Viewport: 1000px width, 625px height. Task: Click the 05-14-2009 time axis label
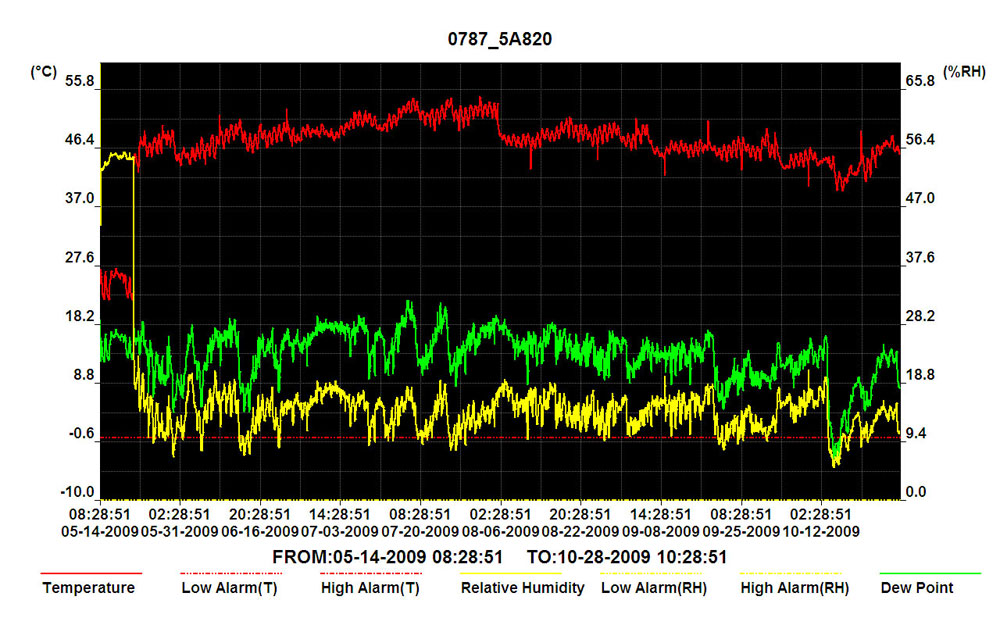pos(100,531)
